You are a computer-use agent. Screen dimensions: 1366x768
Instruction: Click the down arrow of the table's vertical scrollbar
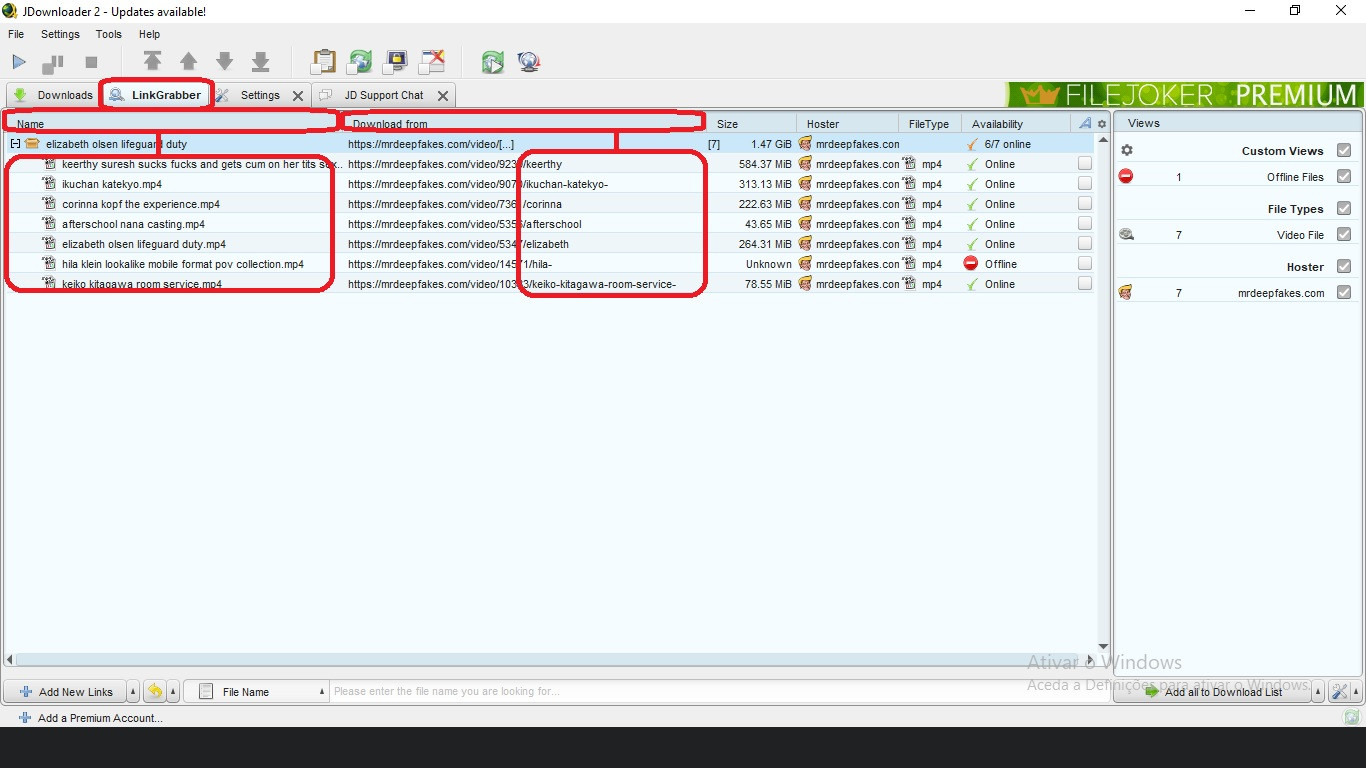pos(1103,647)
